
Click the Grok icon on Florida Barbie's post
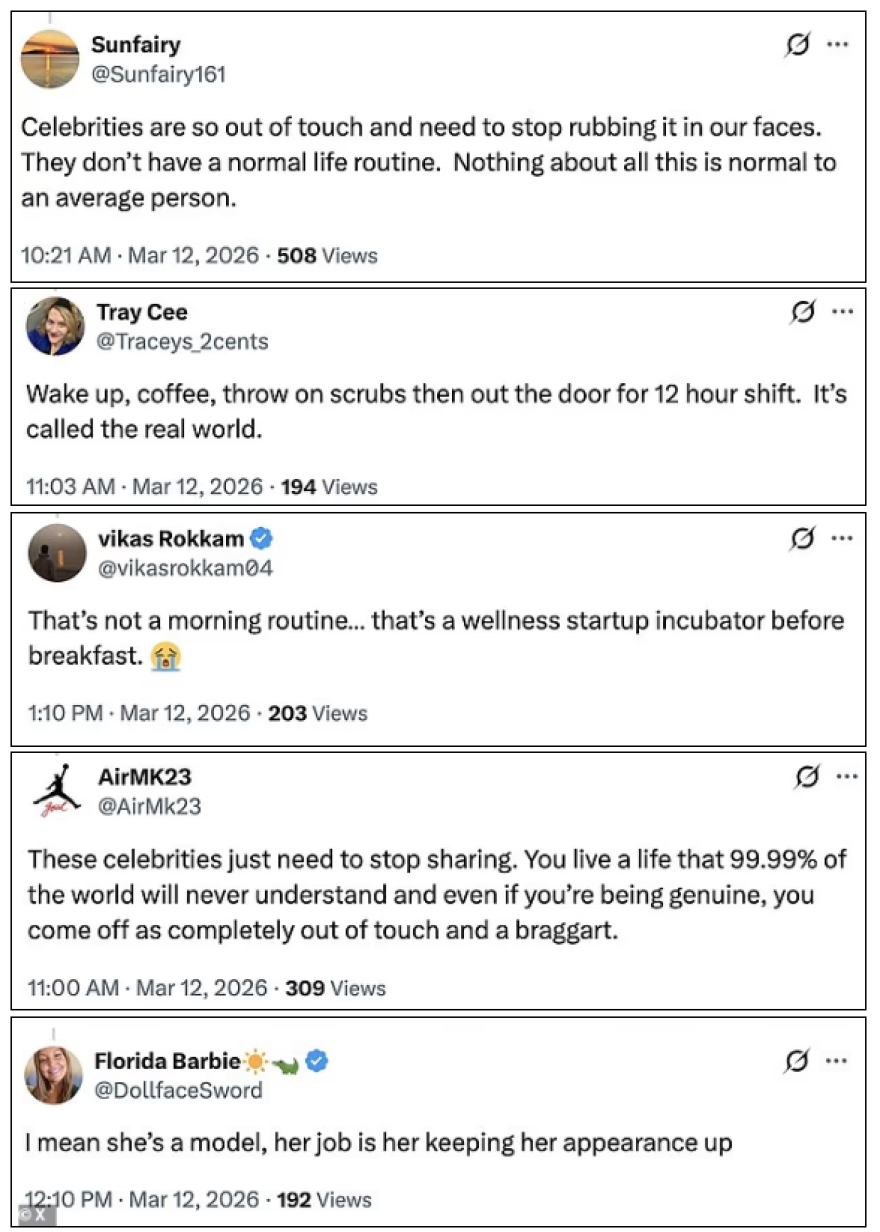(797, 1061)
